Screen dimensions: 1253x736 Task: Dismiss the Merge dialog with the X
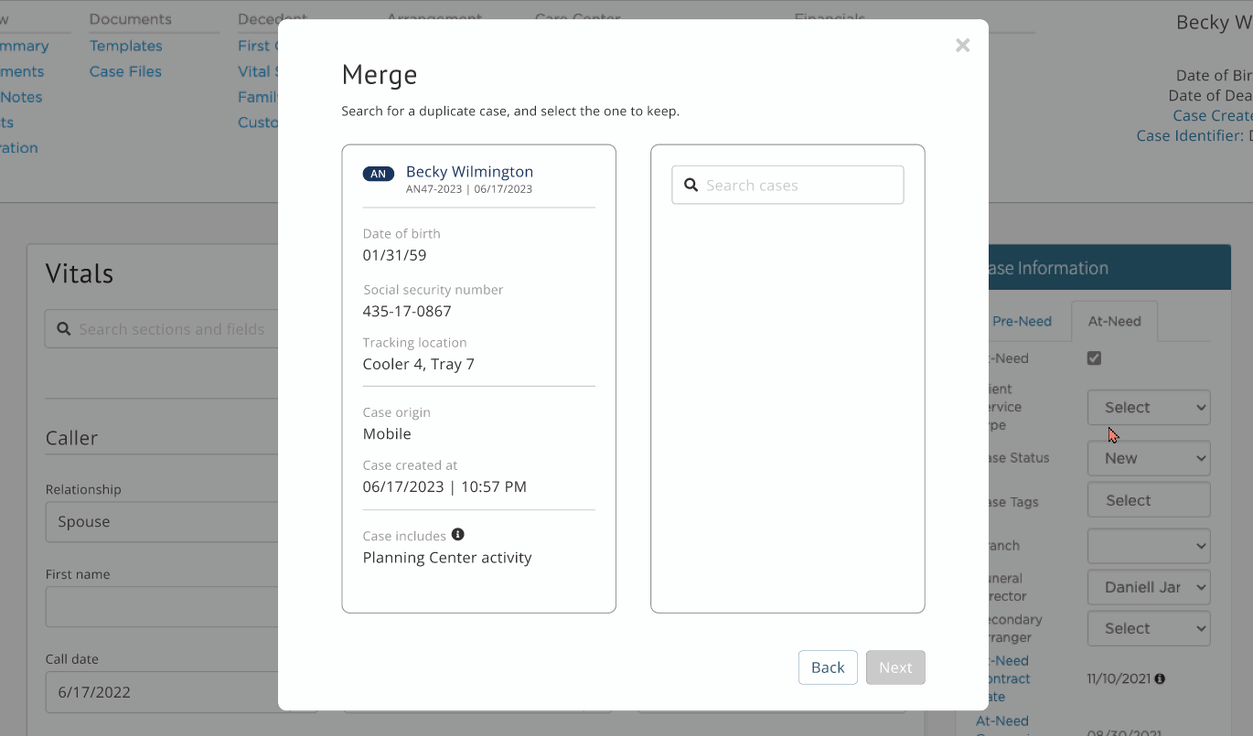tap(962, 45)
